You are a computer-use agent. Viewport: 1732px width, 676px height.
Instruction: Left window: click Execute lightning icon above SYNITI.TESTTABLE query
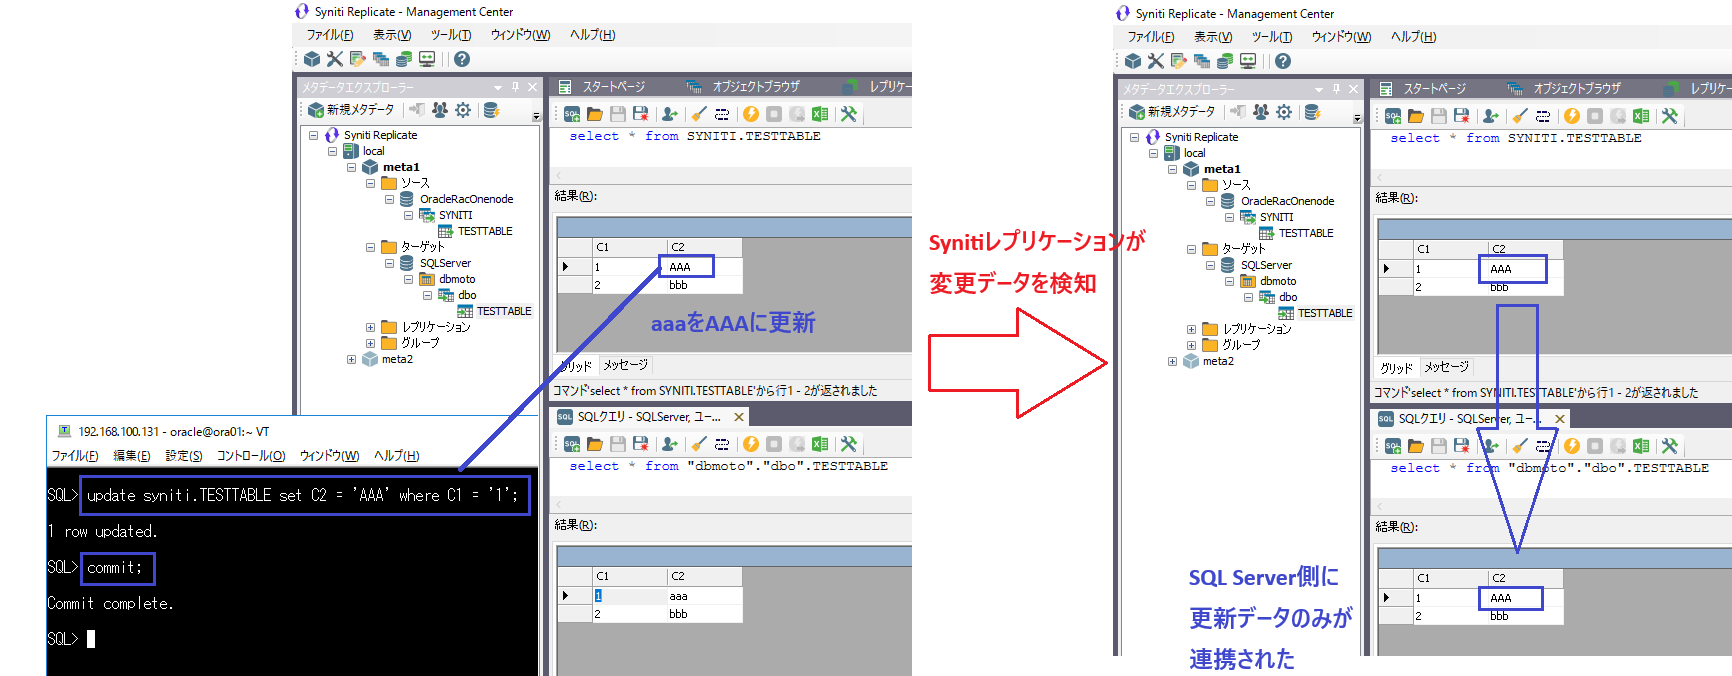tap(751, 114)
